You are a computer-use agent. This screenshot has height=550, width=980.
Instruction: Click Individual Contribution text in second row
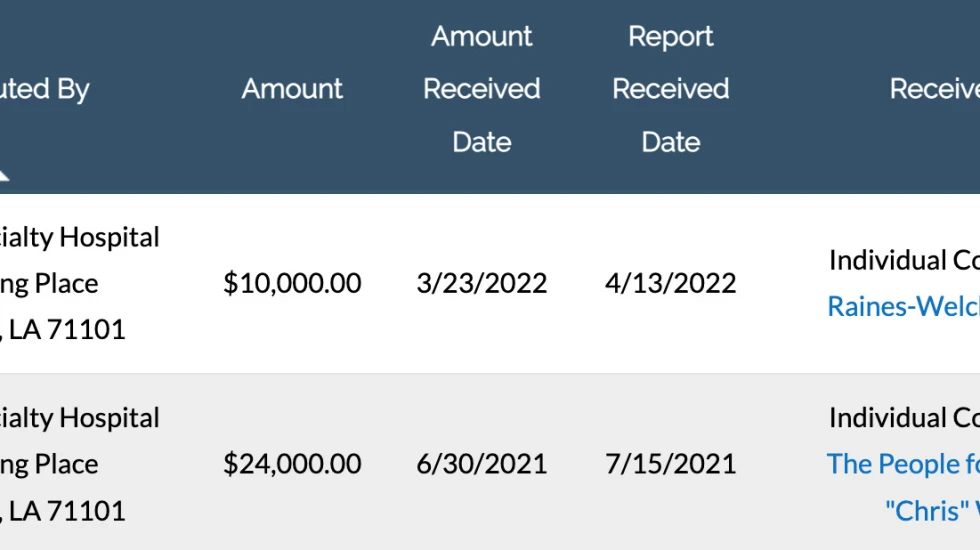click(x=904, y=418)
